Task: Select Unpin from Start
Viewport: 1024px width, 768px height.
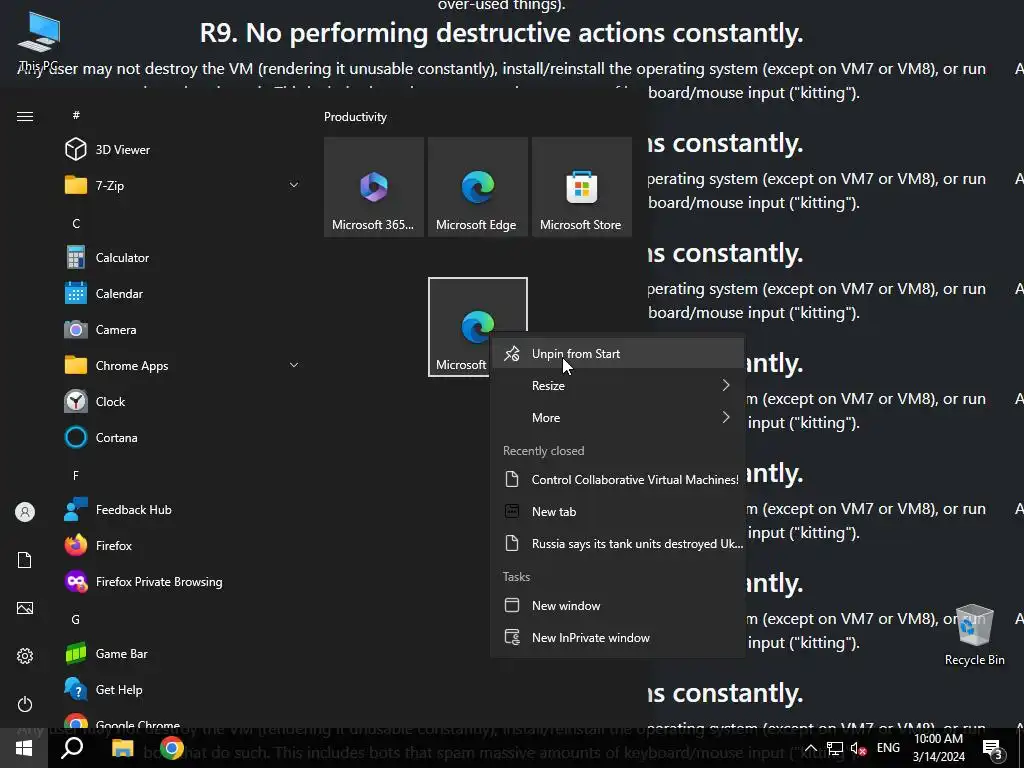Action: 617,353
